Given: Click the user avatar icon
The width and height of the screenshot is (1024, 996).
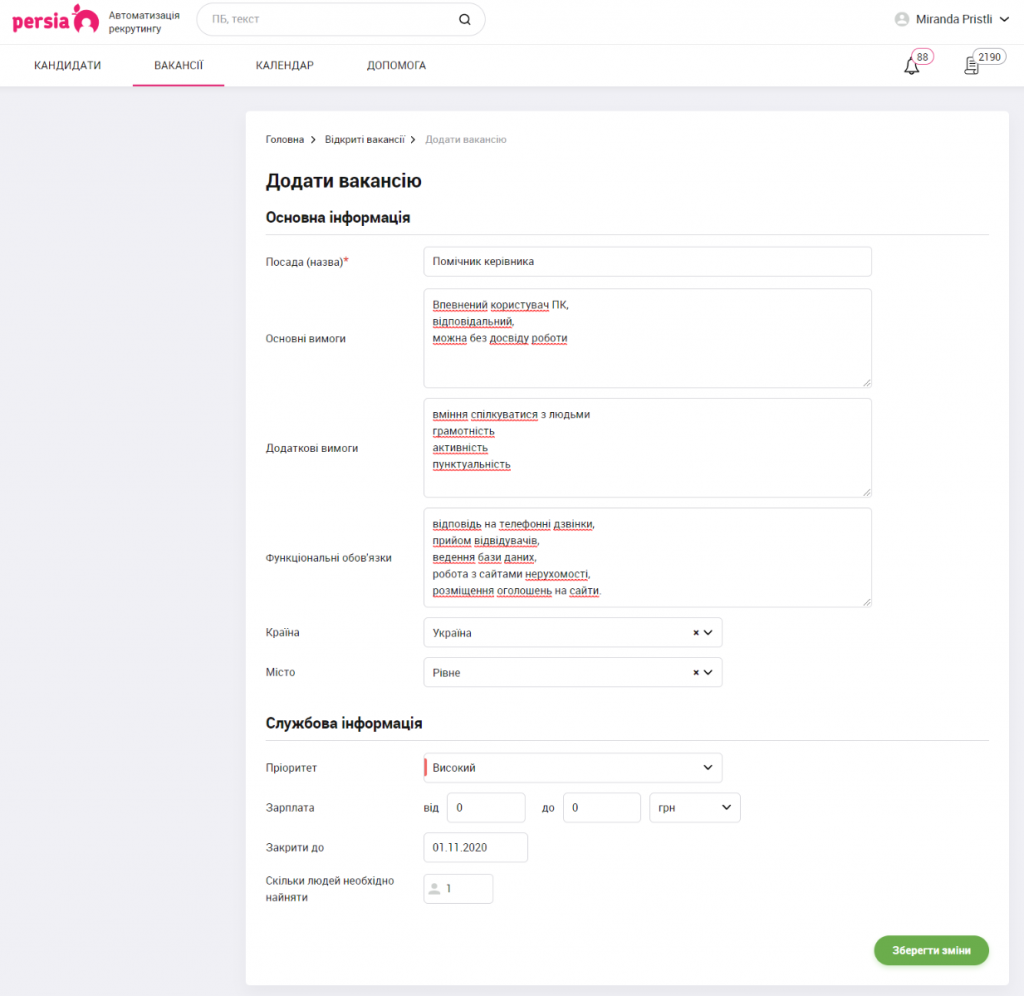Looking at the screenshot, I should pos(902,19).
